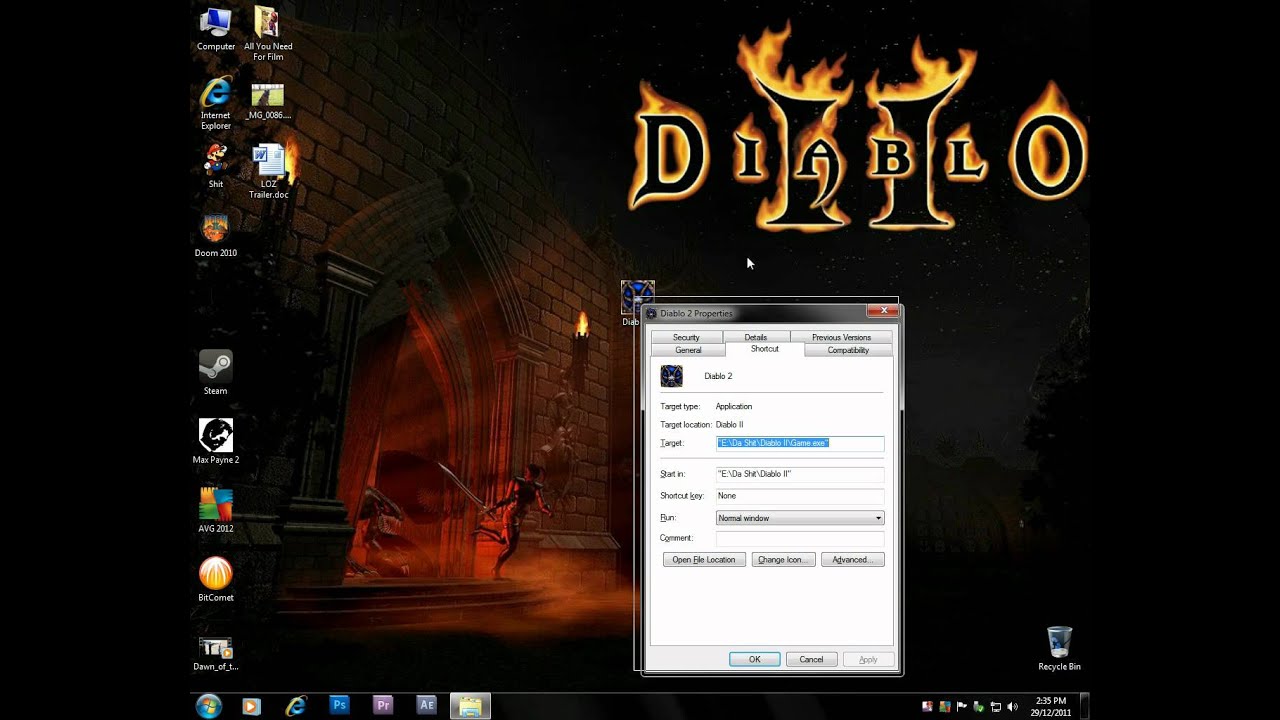This screenshot has height=720, width=1280.
Task: Switch to the Compatibility tab
Action: point(848,350)
